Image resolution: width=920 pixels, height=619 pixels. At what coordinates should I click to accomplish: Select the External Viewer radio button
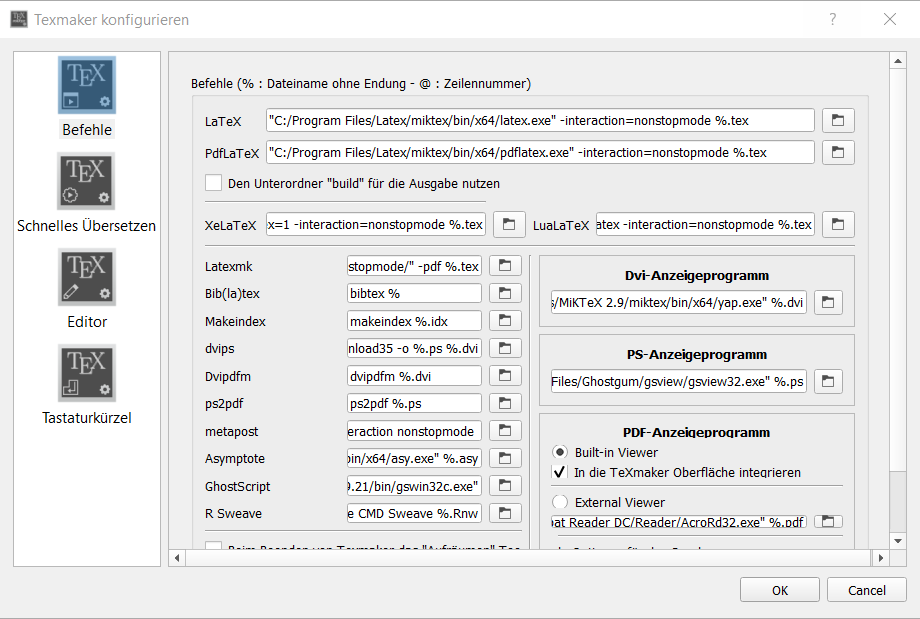tap(560, 502)
